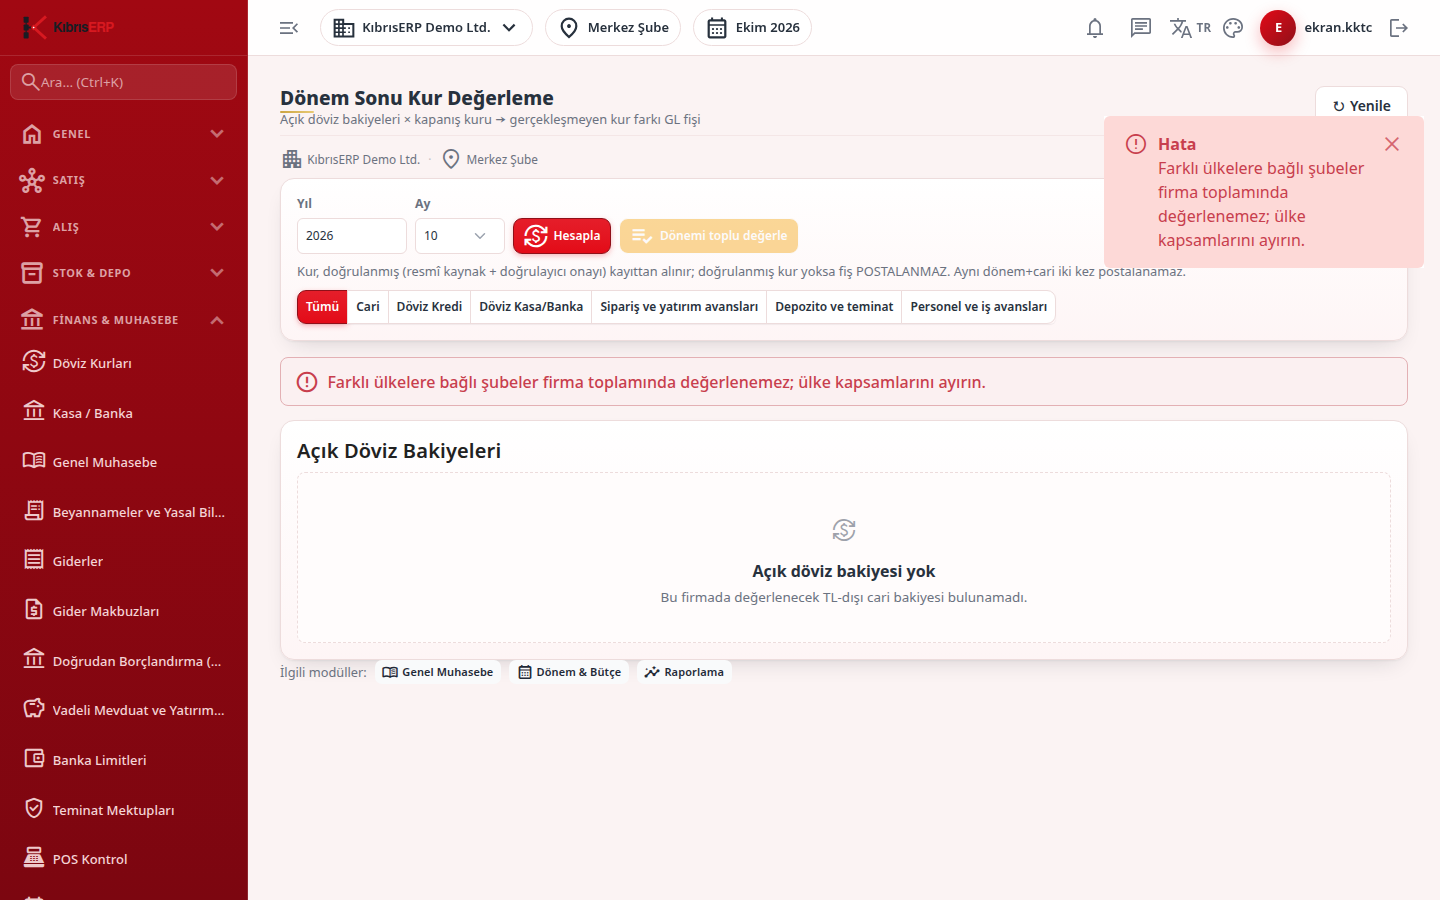Expand the STOK & DEPO section
Screen dimensions: 1440x900
tap(124, 273)
